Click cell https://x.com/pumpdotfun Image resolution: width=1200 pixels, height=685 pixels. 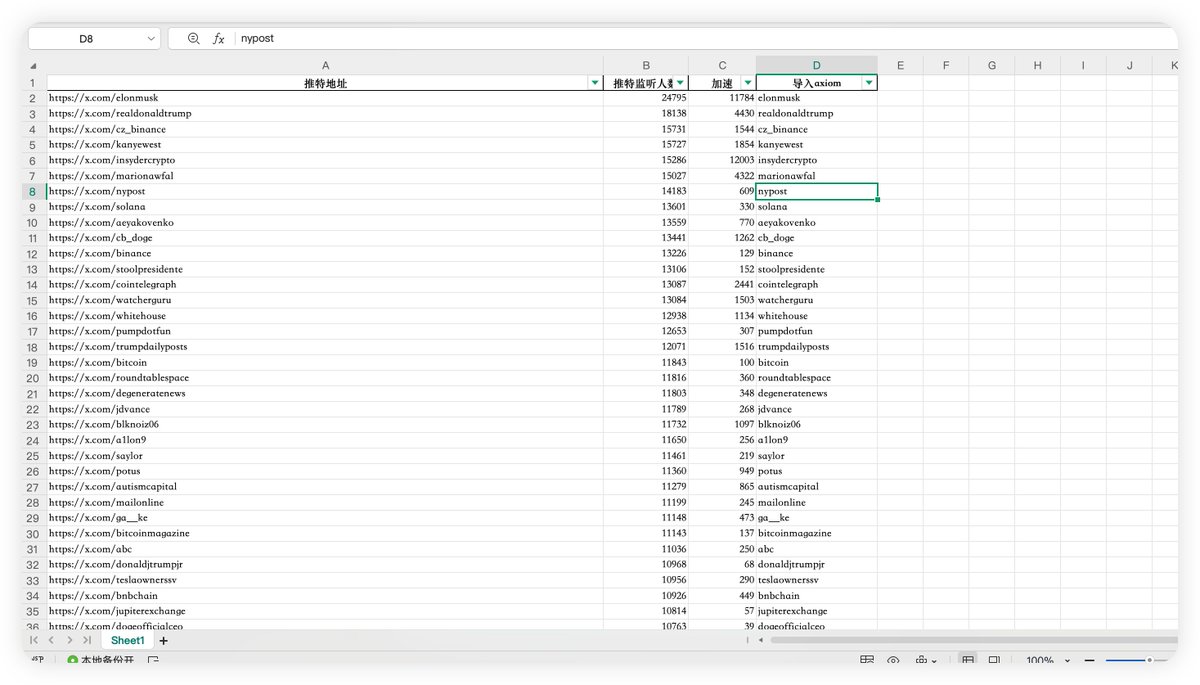click(x=325, y=331)
